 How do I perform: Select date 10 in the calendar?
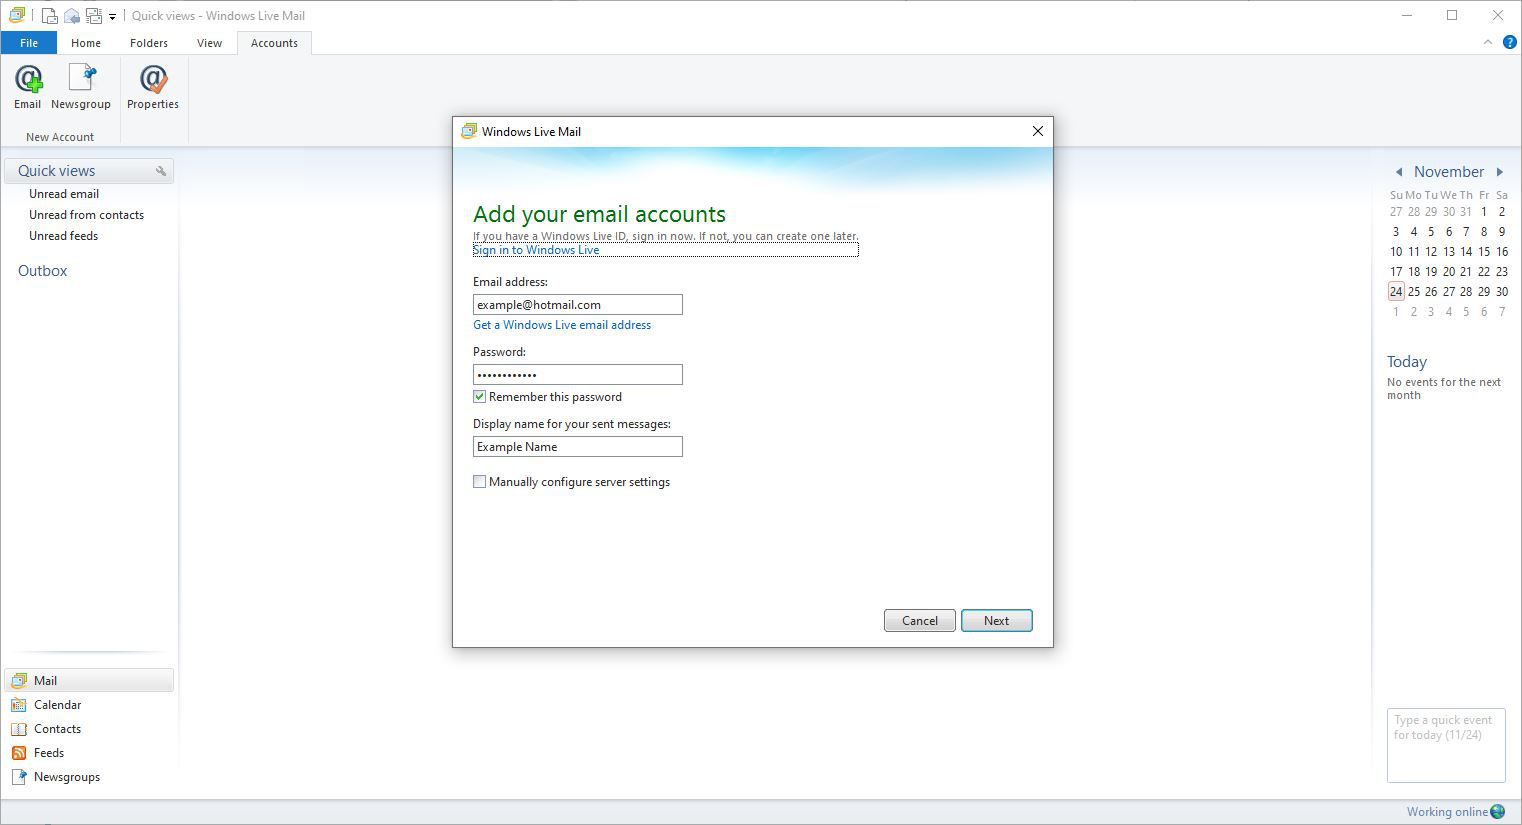1396,252
